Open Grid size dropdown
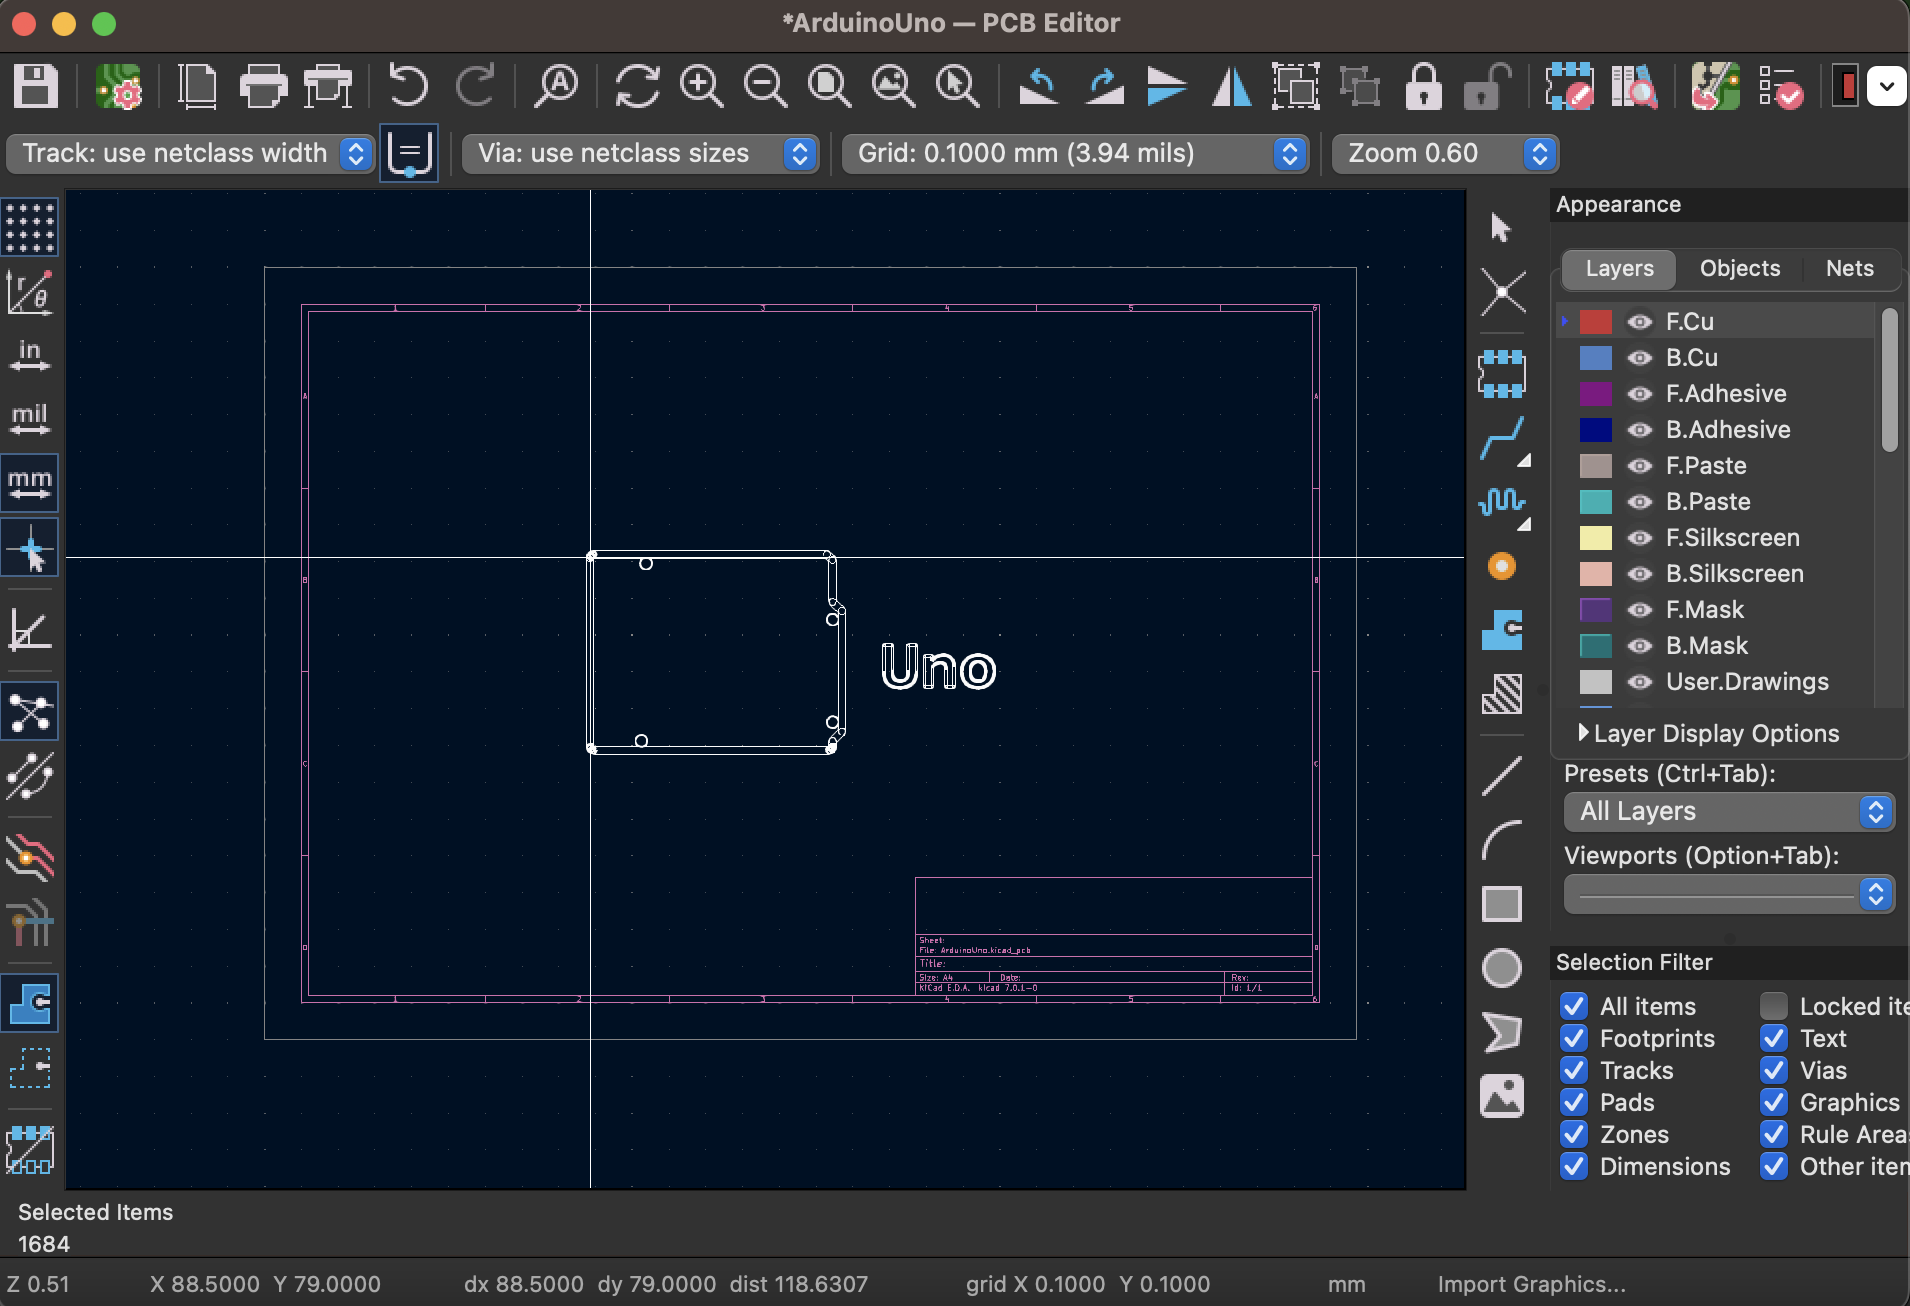Image resolution: width=1910 pixels, height=1306 pixels. pyautogui.click(x=1075, y=153)
